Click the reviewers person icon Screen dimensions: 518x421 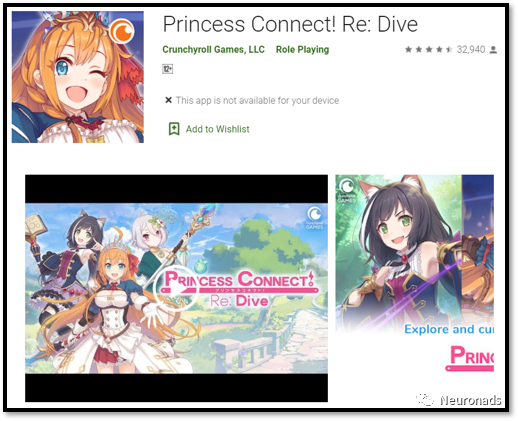click(493, 50)
